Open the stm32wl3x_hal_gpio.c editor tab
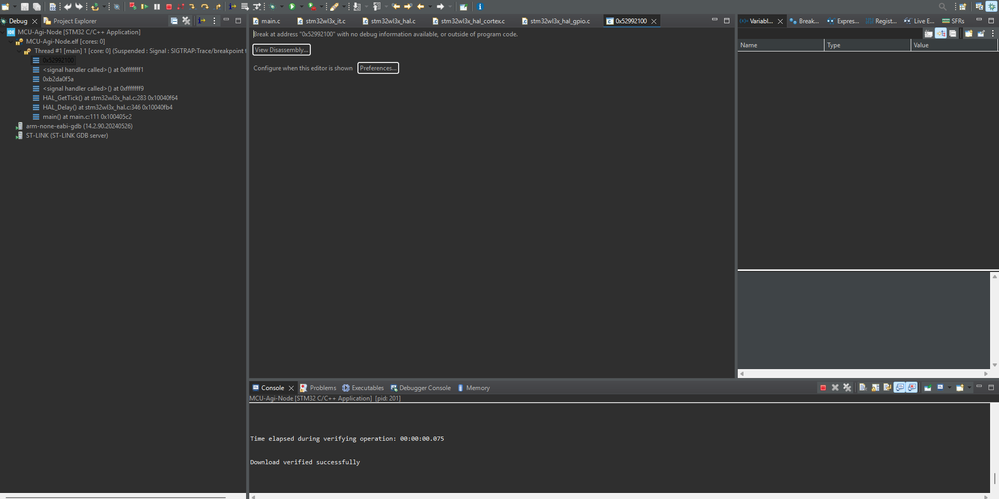This screenshot has height=499, width=999. pos(556,21)
